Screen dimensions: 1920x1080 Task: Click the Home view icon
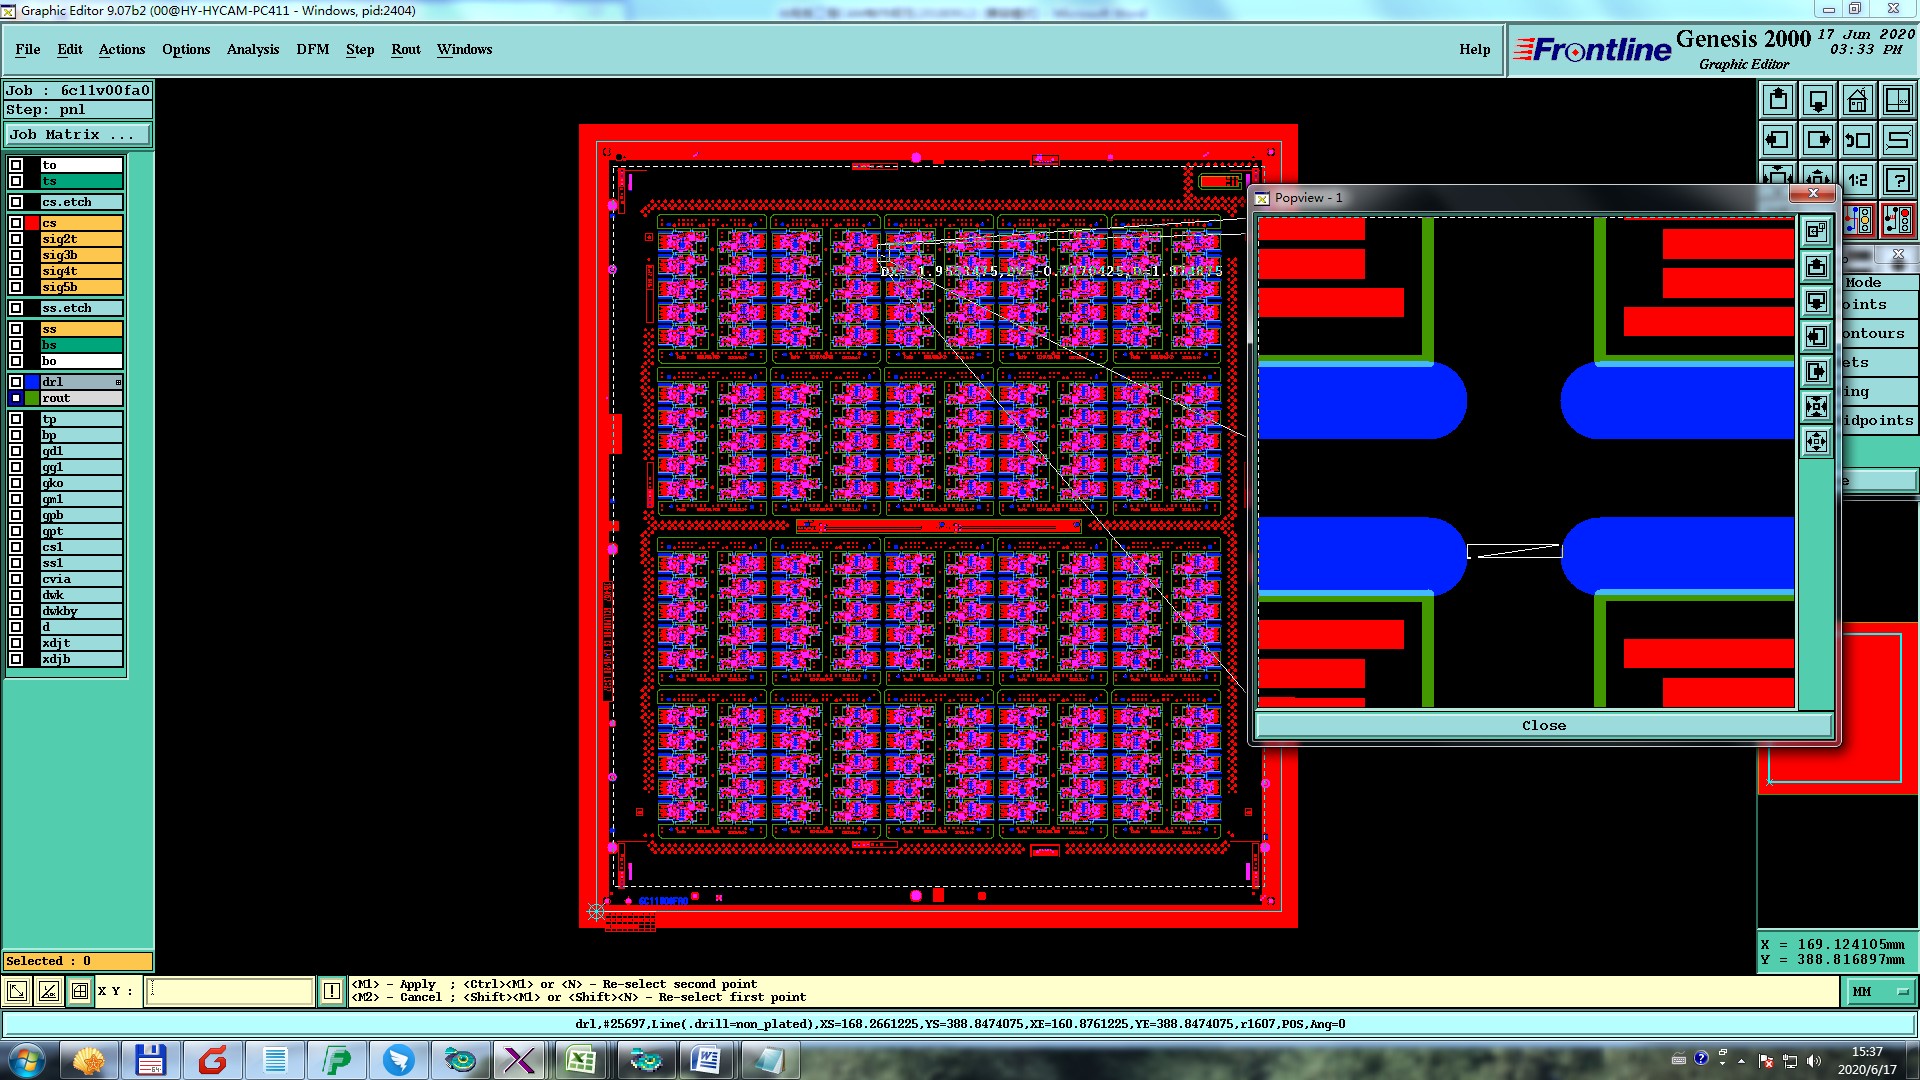(1857, 100)
